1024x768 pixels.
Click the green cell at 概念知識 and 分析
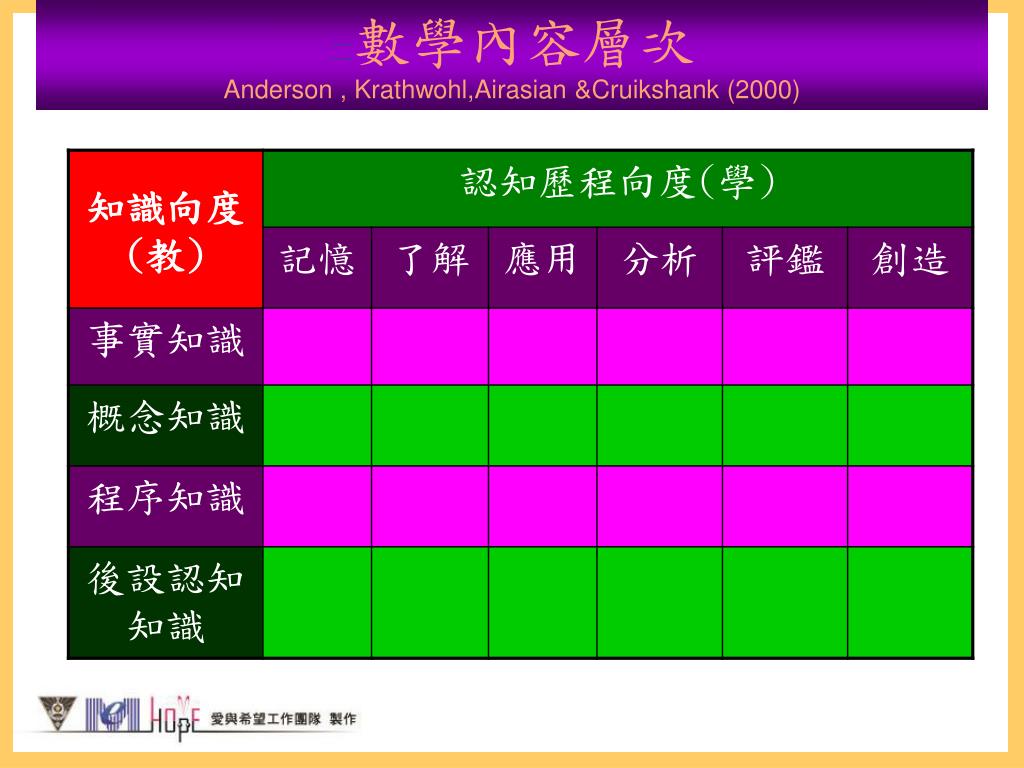pyautogui.click(x=660, y=425)
